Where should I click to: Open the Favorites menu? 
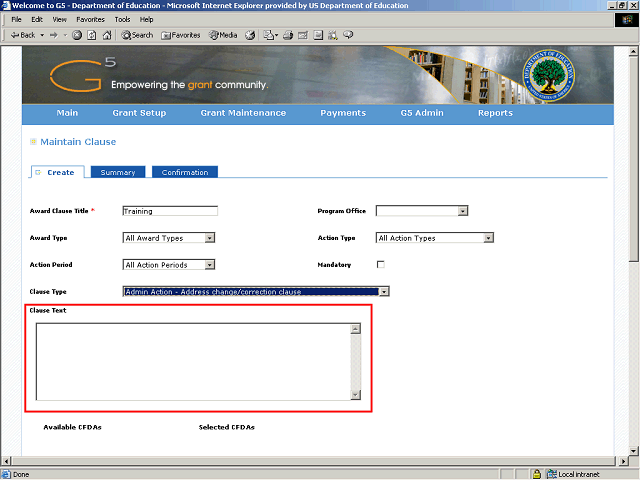tap(91, 20)
